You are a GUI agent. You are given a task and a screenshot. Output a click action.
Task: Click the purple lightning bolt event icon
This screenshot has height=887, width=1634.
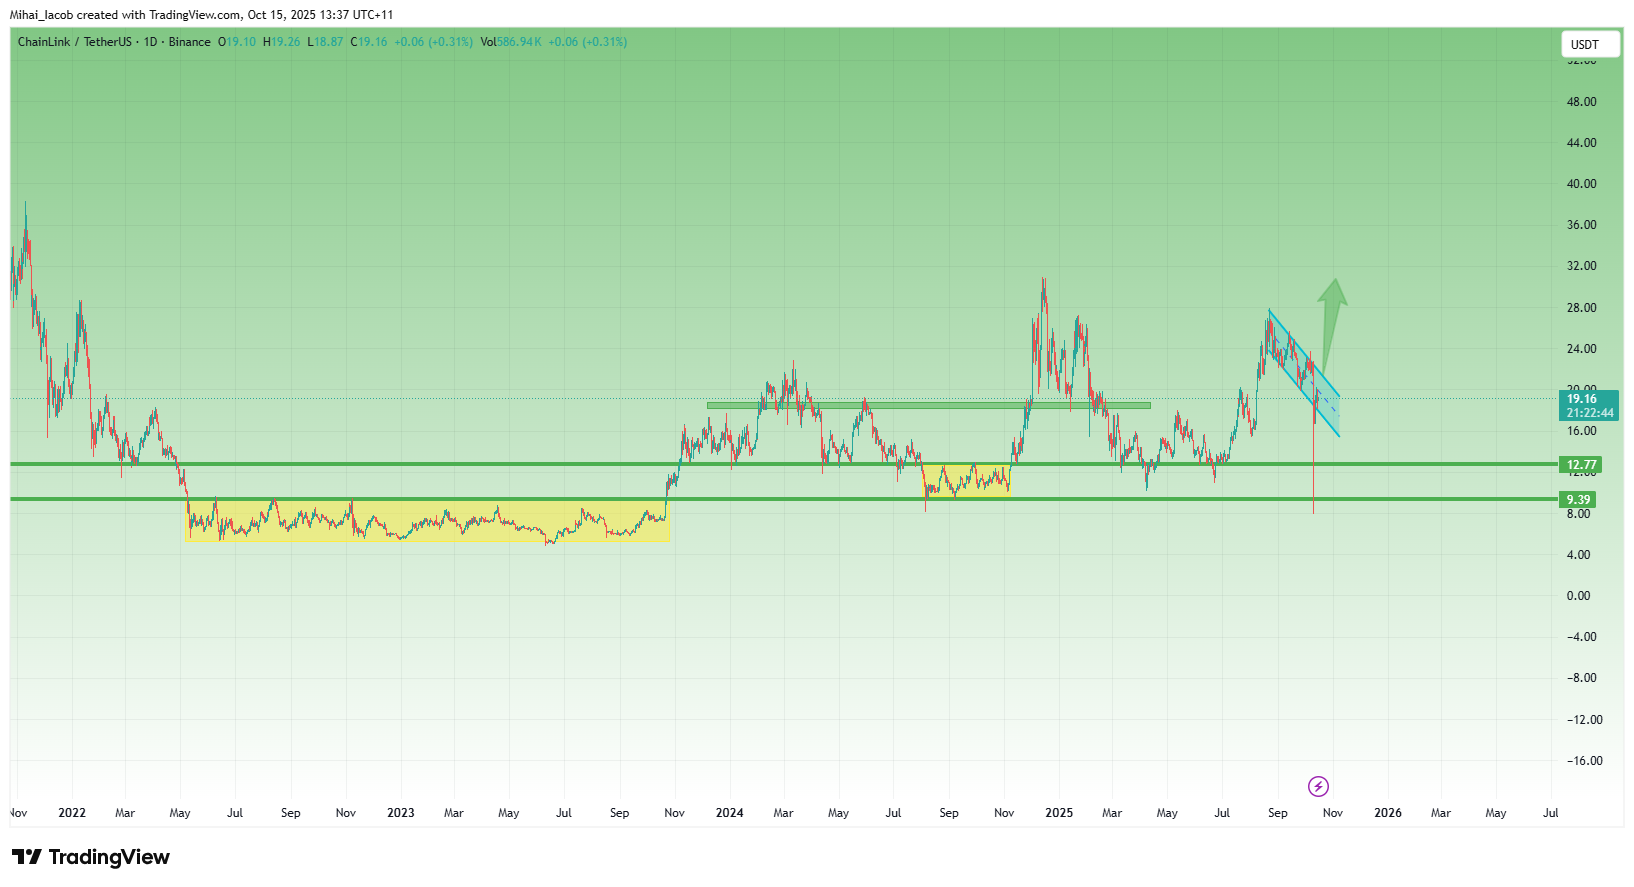coord(1318,786)
